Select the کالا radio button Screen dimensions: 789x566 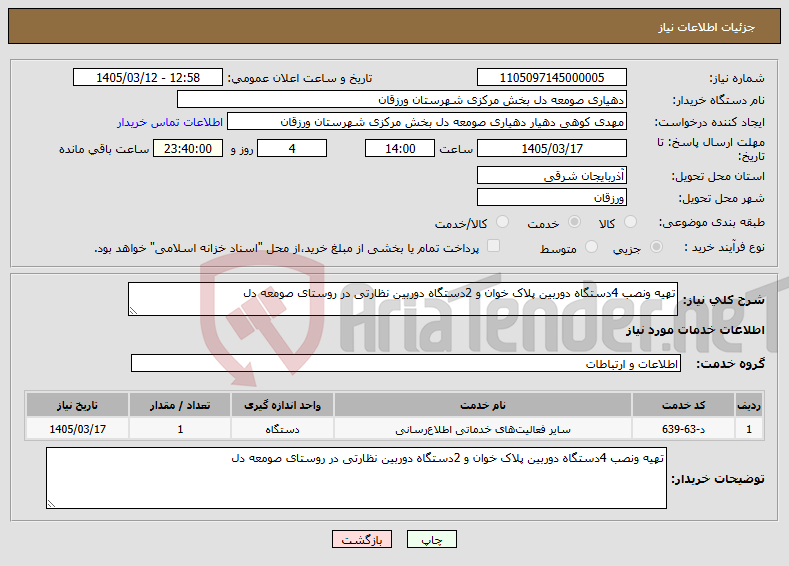coord(630,222)
